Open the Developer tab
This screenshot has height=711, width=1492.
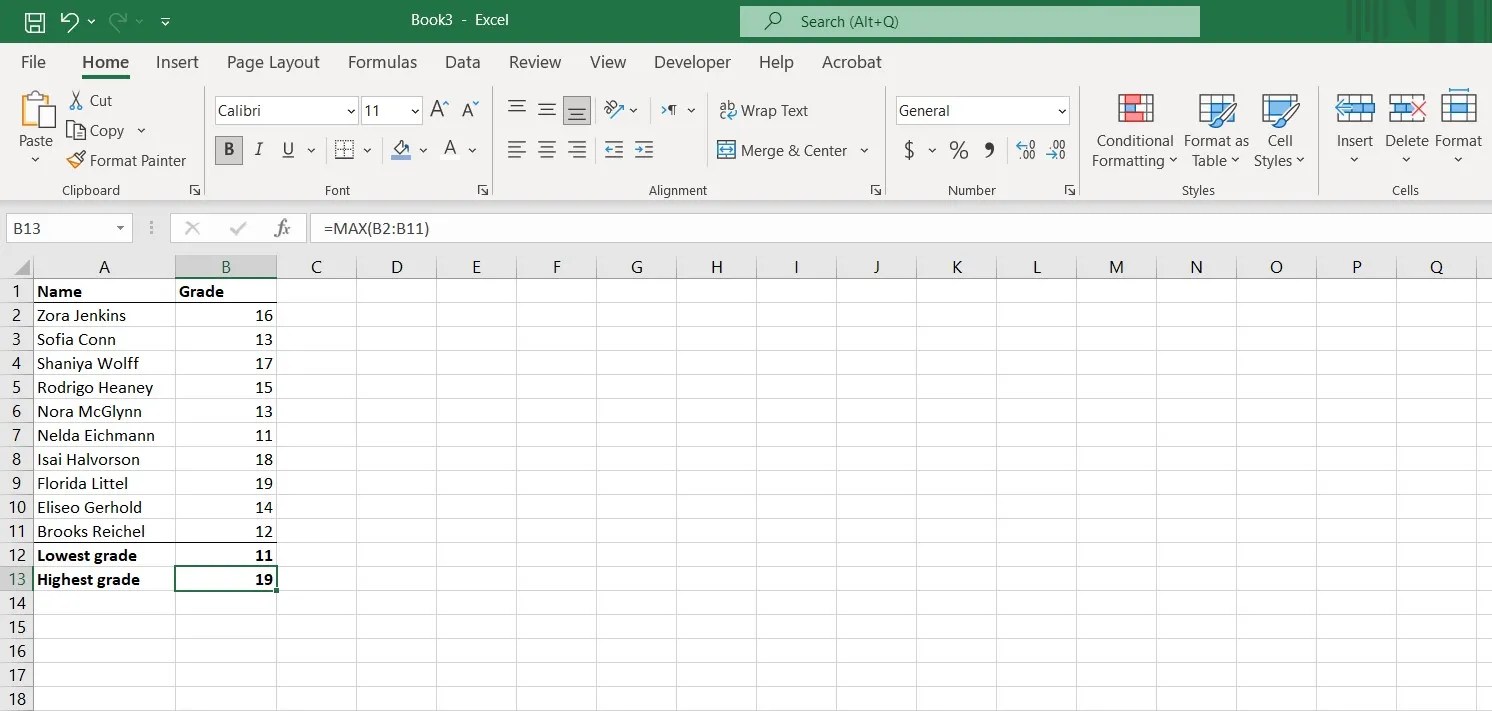(x=692, y=62)
